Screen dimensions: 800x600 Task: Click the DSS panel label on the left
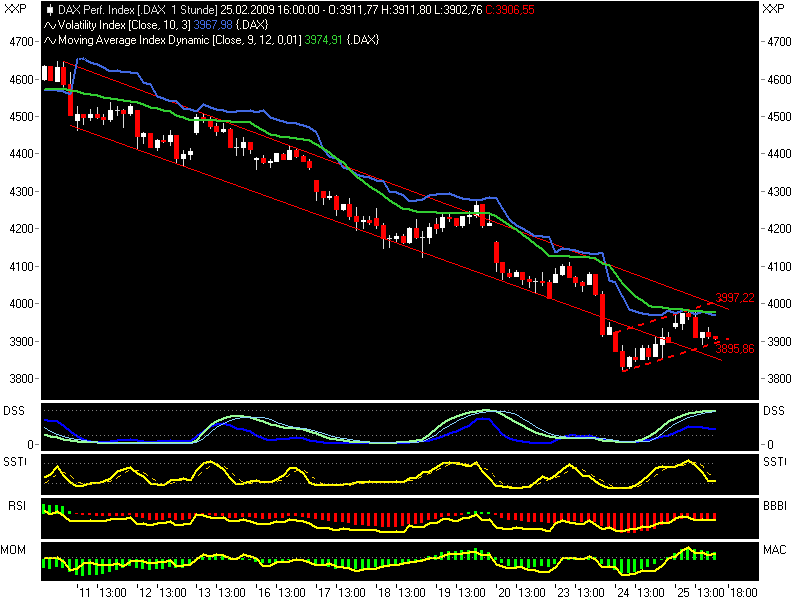point(14,408)
